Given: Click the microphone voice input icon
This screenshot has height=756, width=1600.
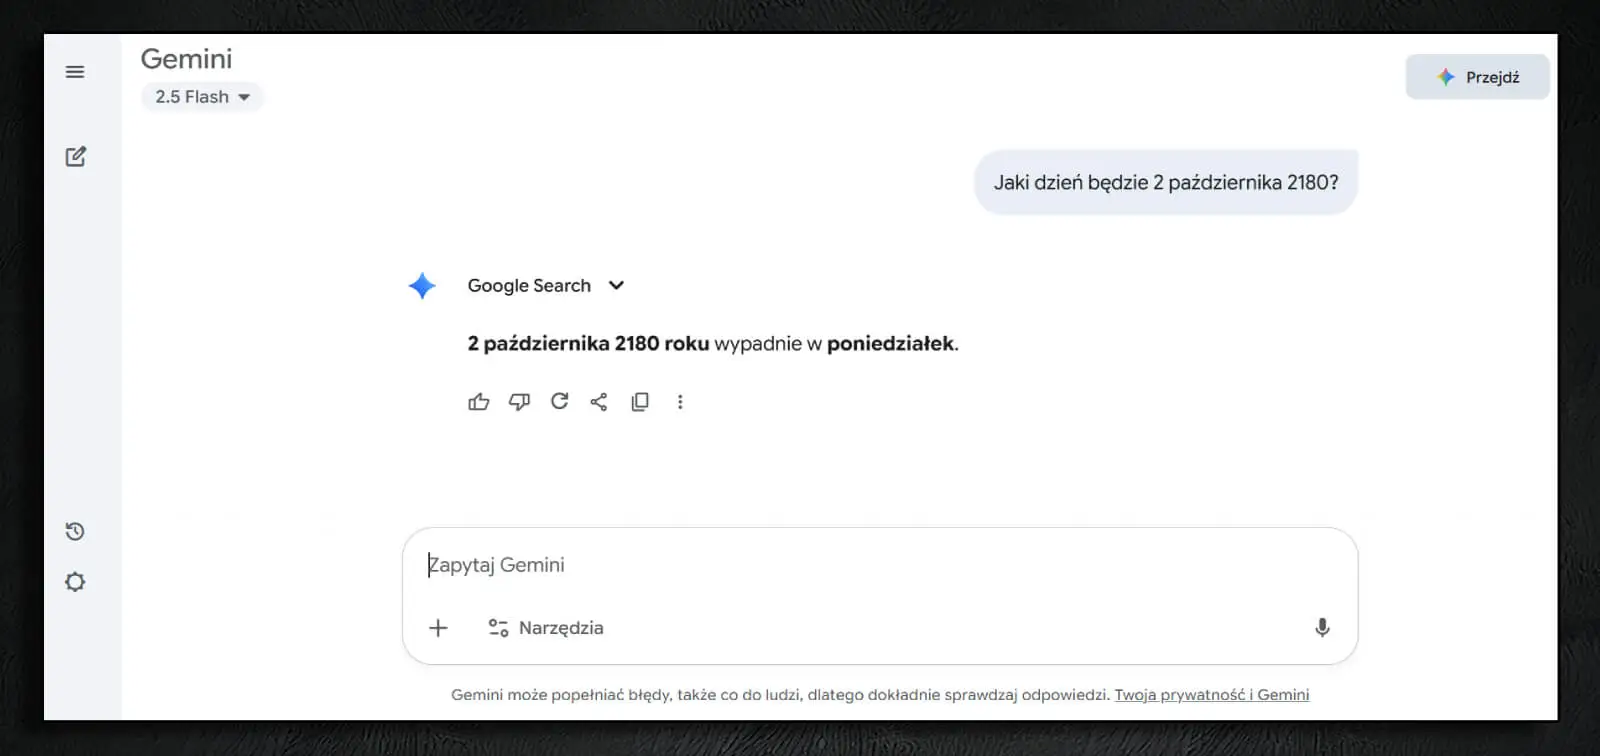Looking at the screenshot, I should [x=1322, y=628].
